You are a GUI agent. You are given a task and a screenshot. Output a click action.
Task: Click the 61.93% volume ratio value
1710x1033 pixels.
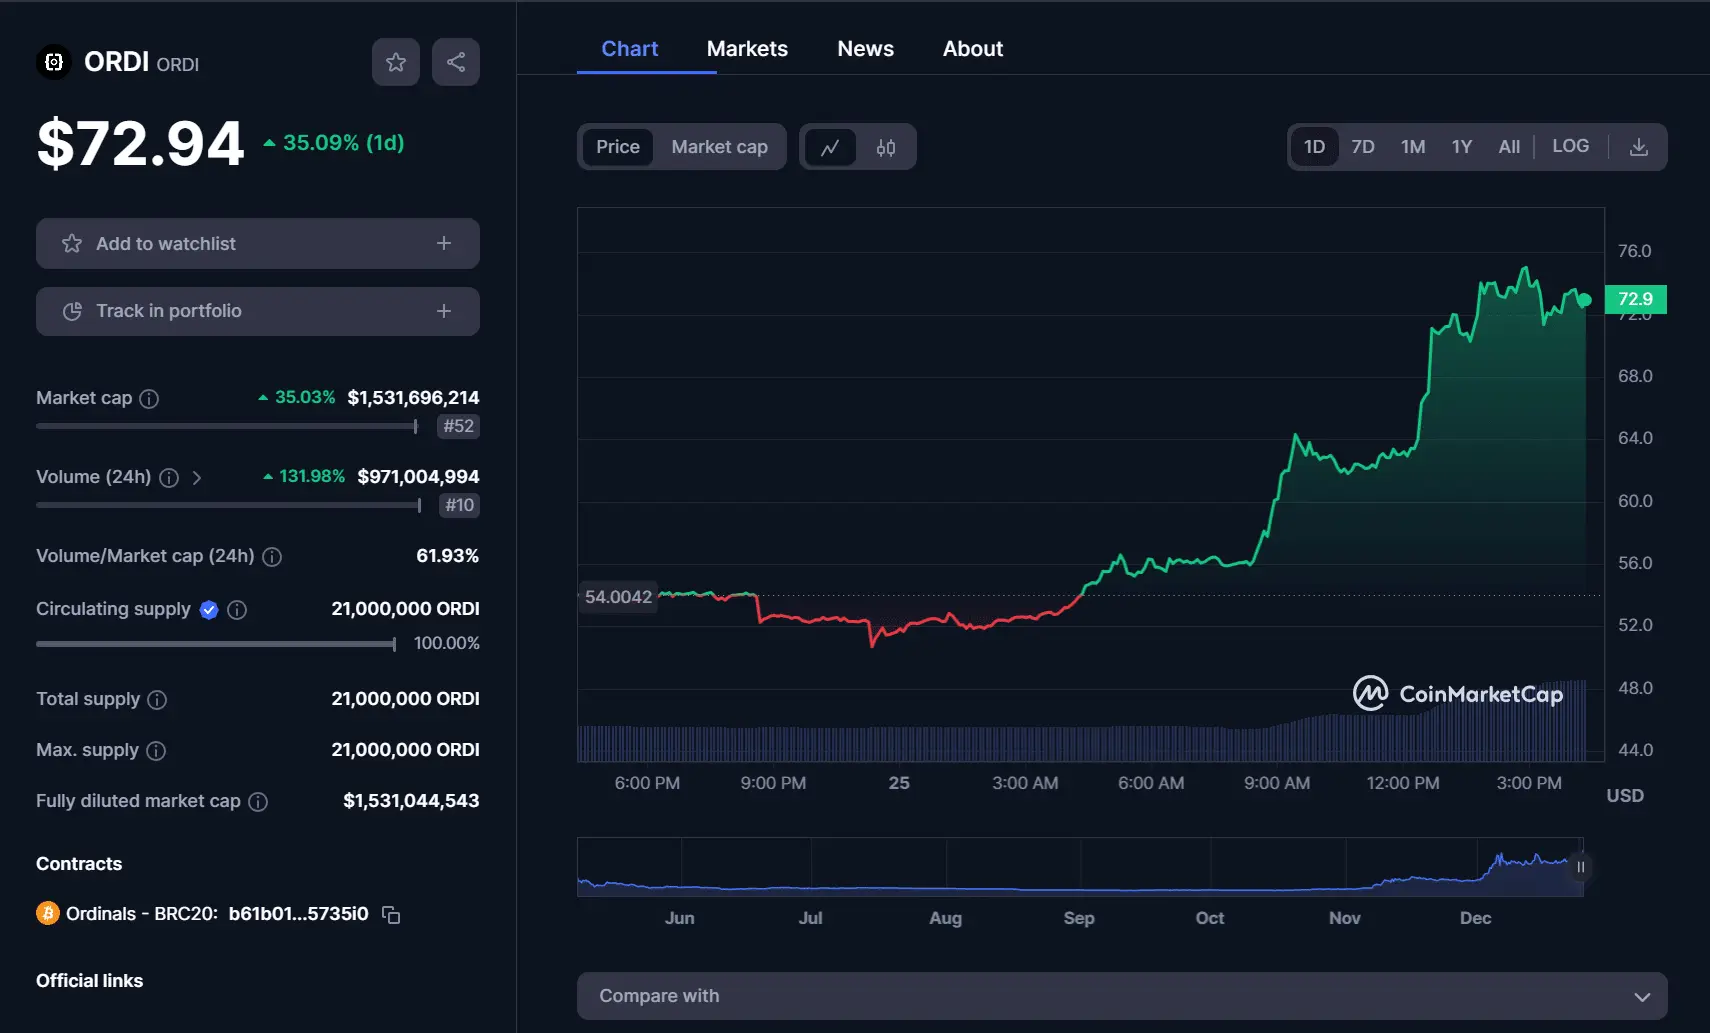pos(447,556)
